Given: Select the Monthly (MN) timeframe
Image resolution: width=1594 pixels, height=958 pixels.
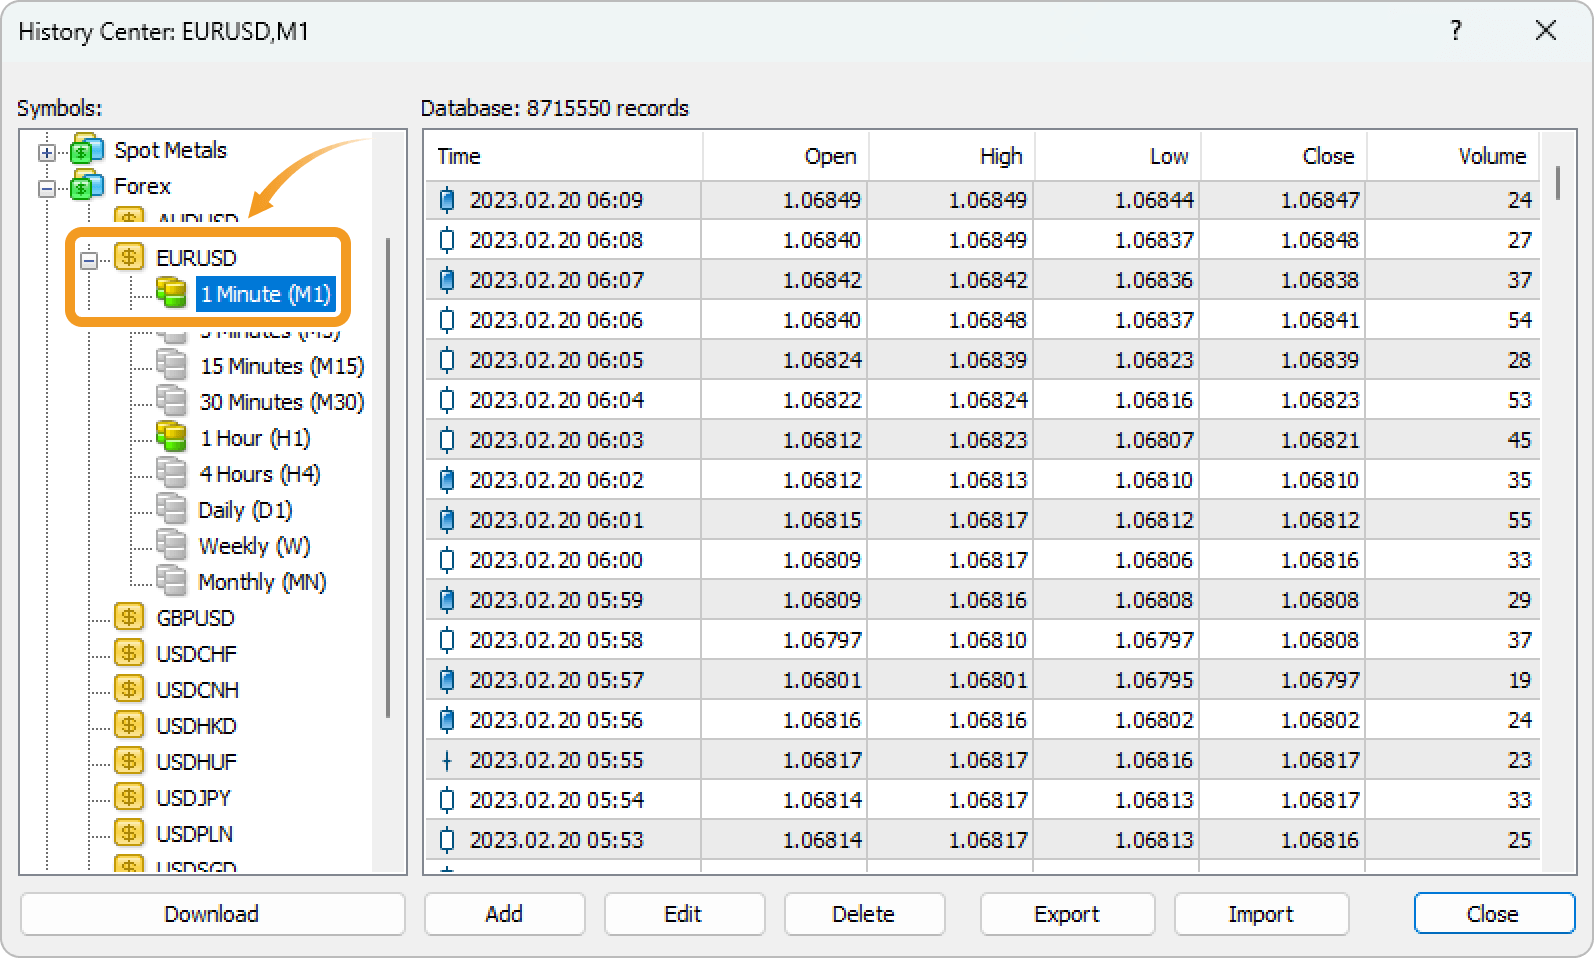Looking at the screenshot, I should coord(262,582).
